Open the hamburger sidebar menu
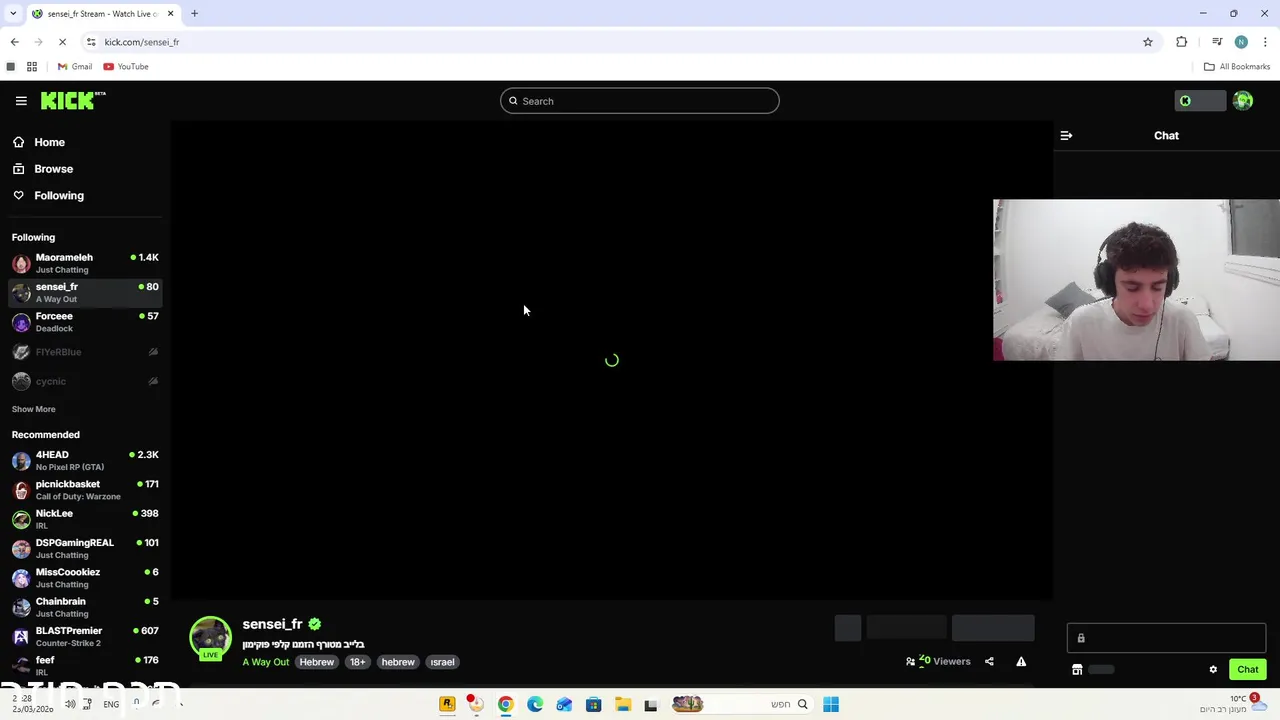 tap(21, 101)
